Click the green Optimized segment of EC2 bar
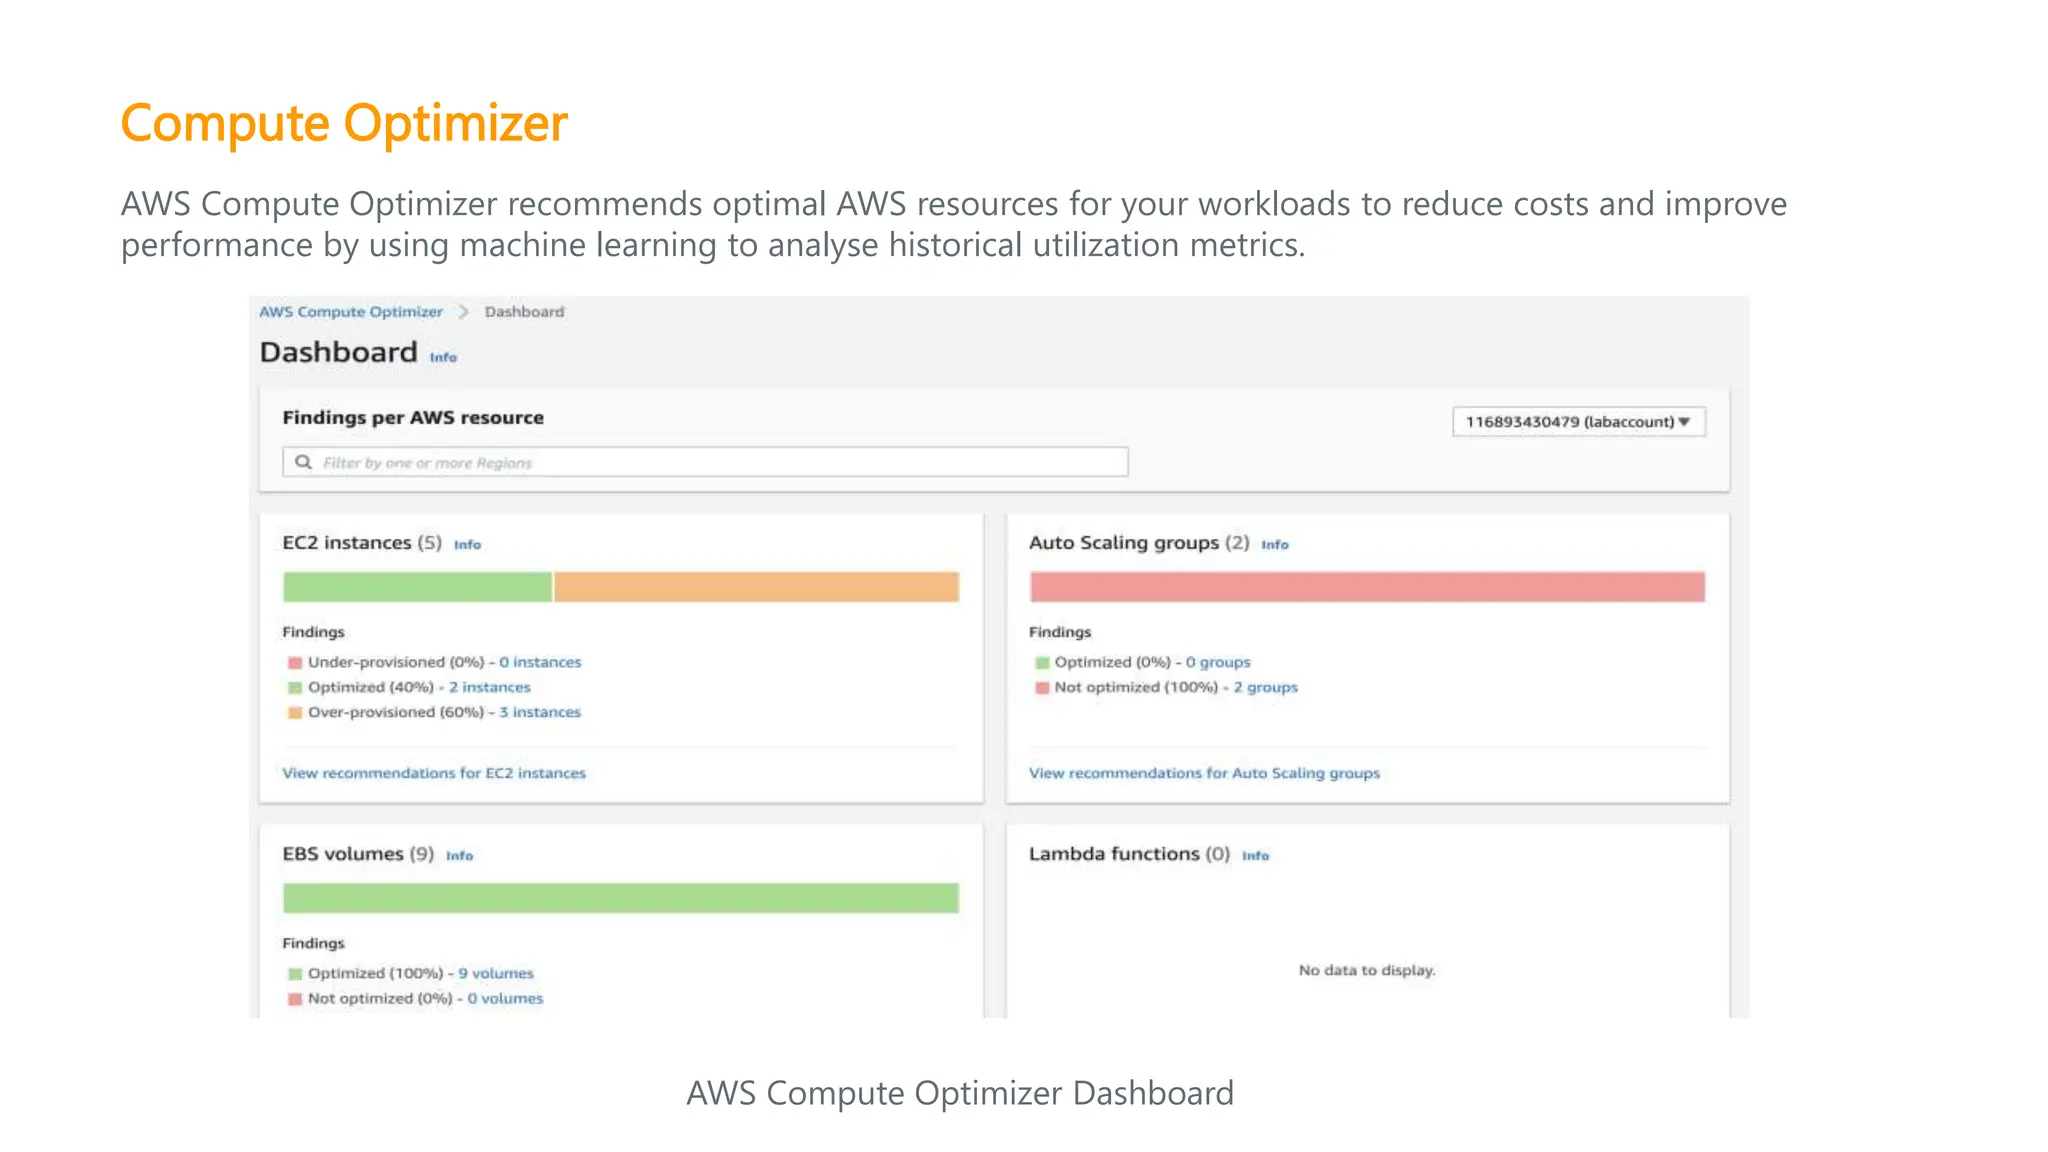The width and height of the screenshot is (2048, 1152). pos(417,587)
